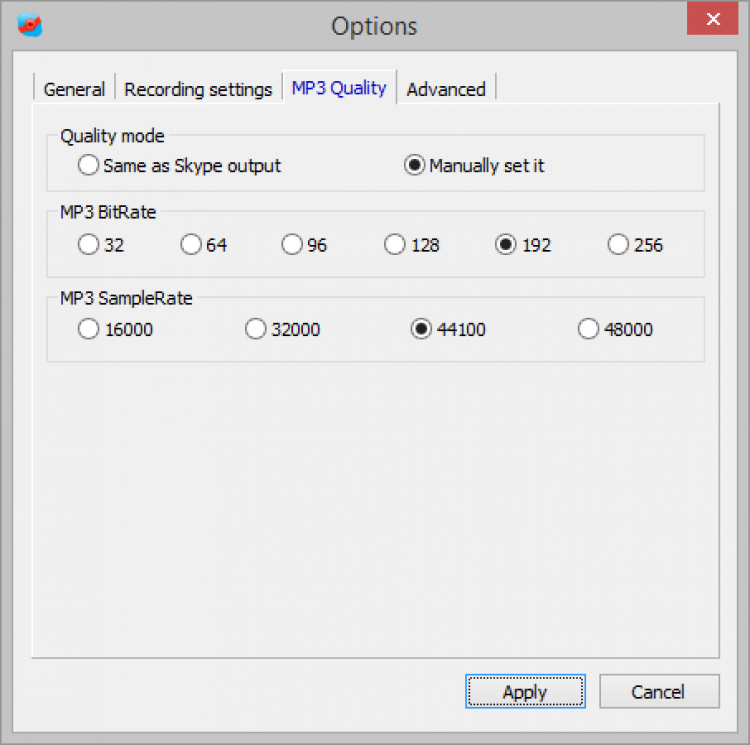Click the Cancel button
The height and width of the screenshot is (745, 750).
click(658, 691)
